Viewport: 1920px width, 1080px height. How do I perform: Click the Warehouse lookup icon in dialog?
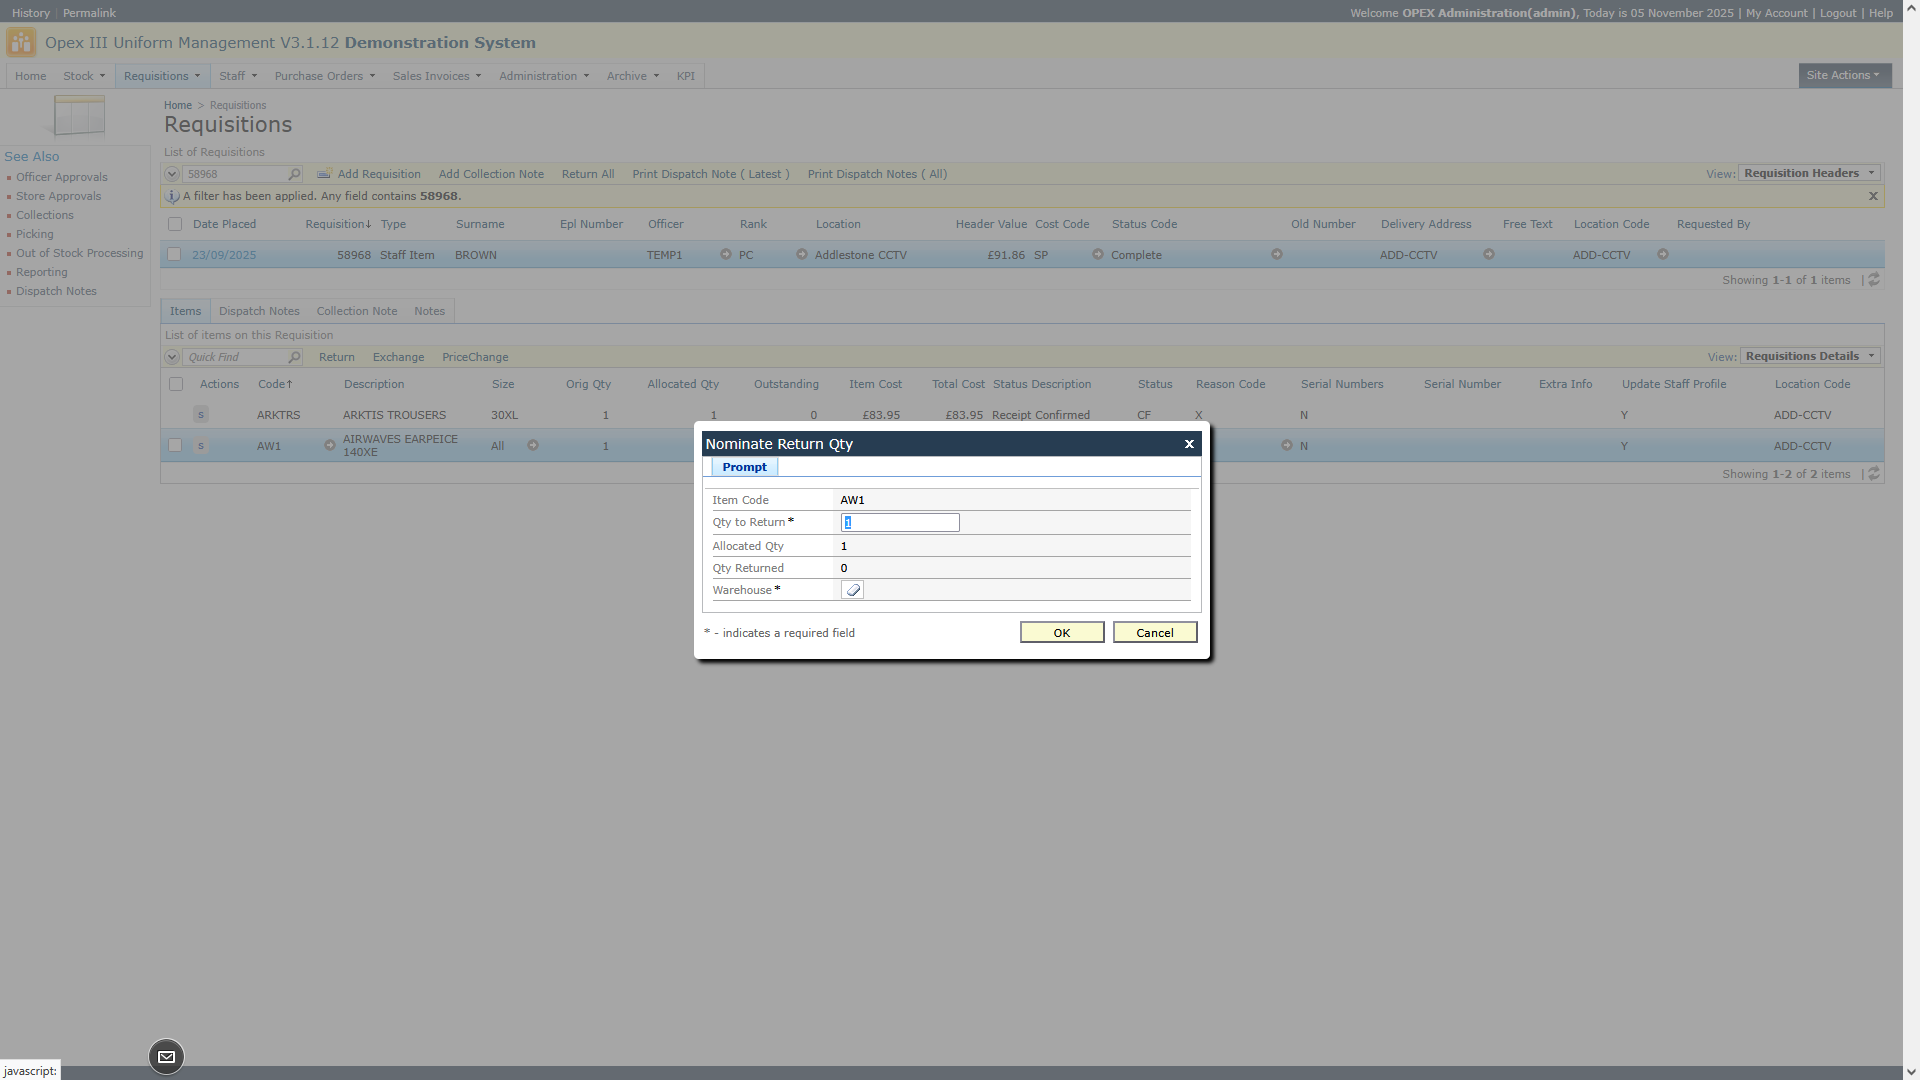pos(852,590)
